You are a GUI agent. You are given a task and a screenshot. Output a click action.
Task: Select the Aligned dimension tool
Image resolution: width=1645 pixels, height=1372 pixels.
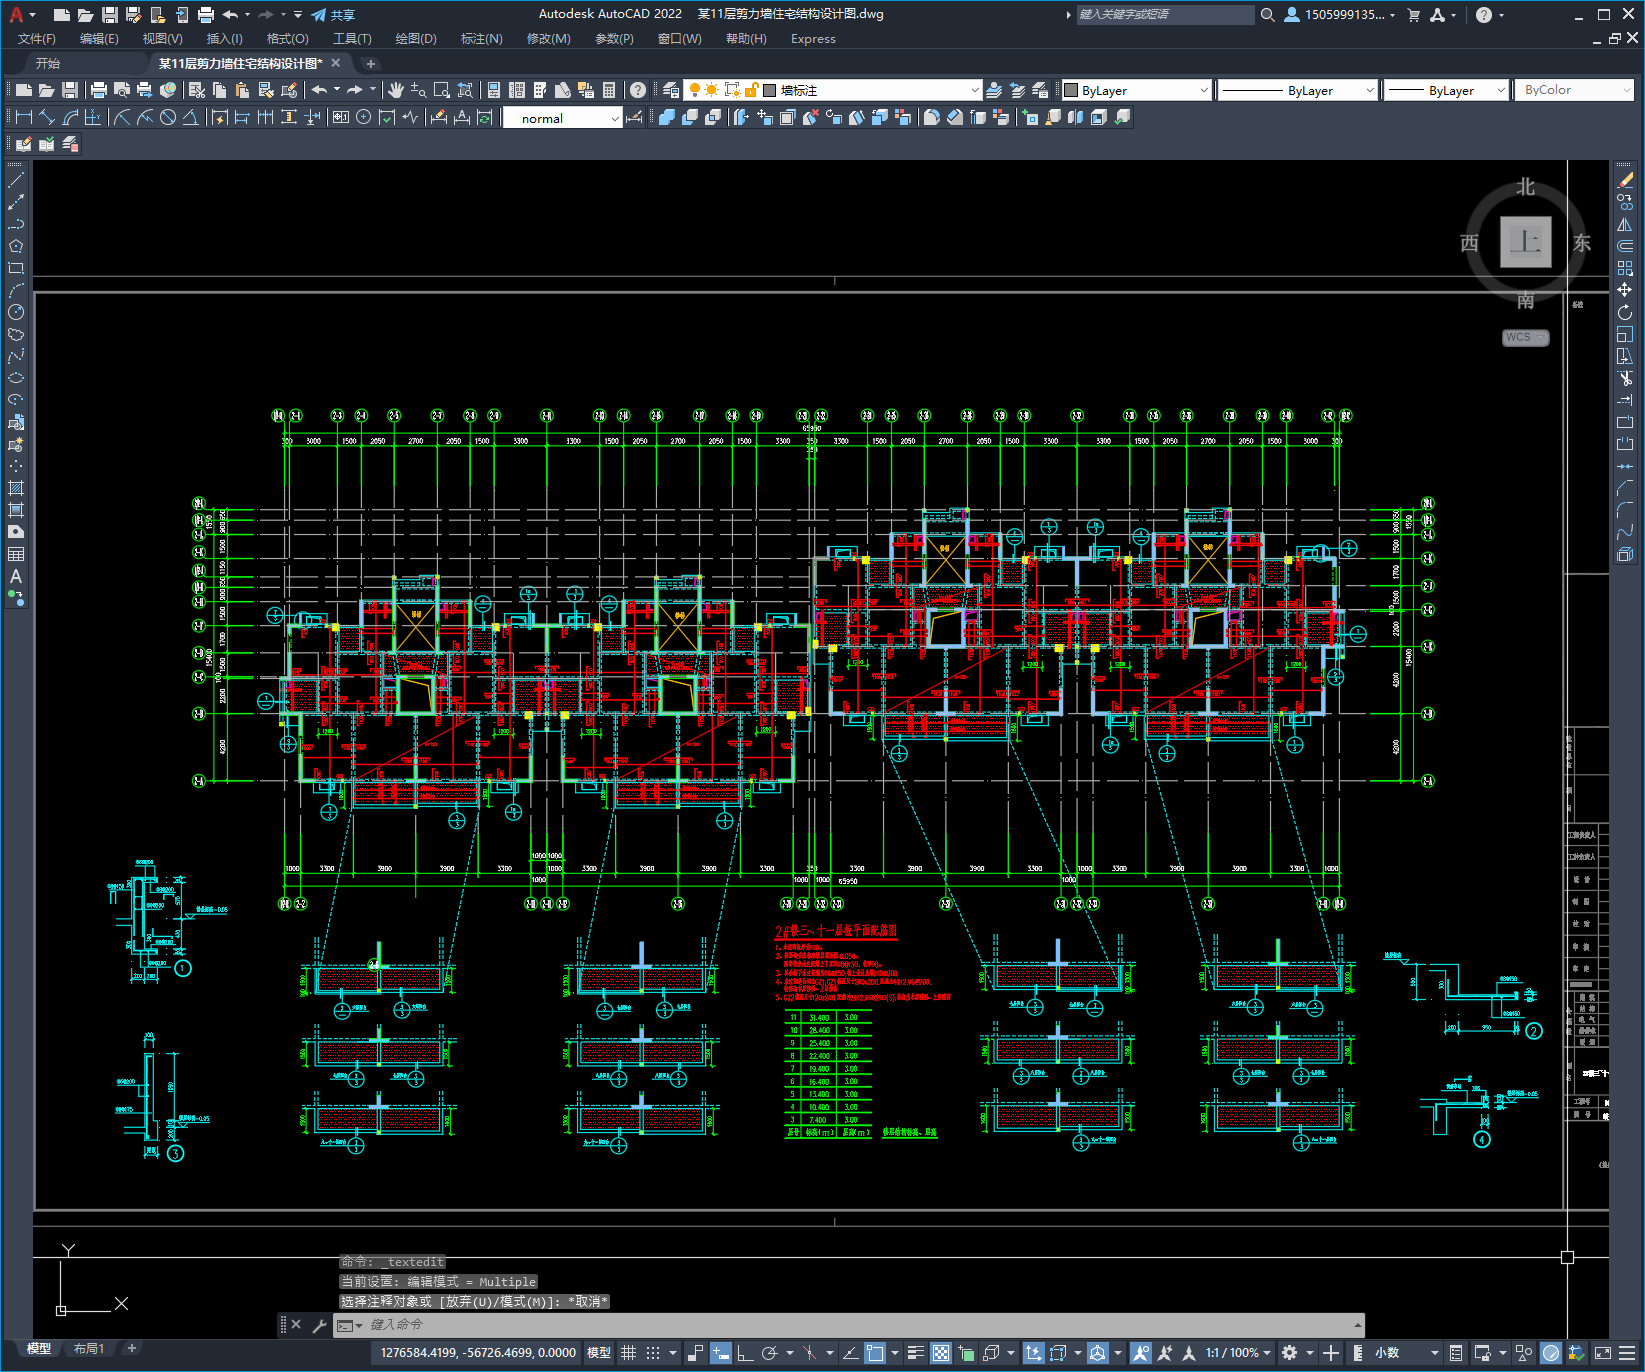(x=47, y=117)
